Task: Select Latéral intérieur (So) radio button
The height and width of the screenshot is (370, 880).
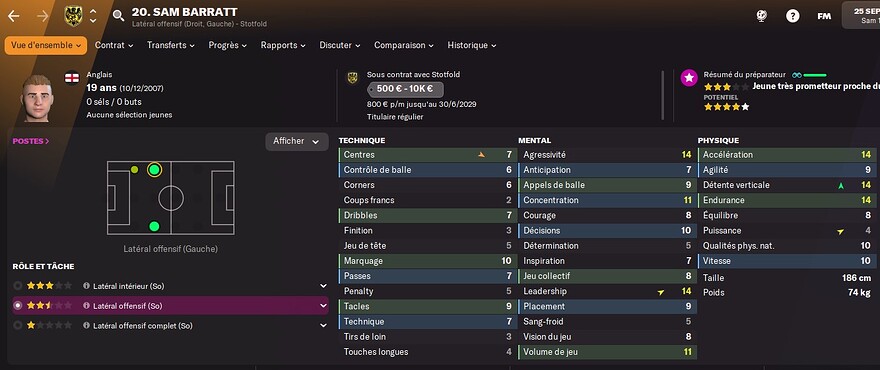Action: click(x=18, y=286)
